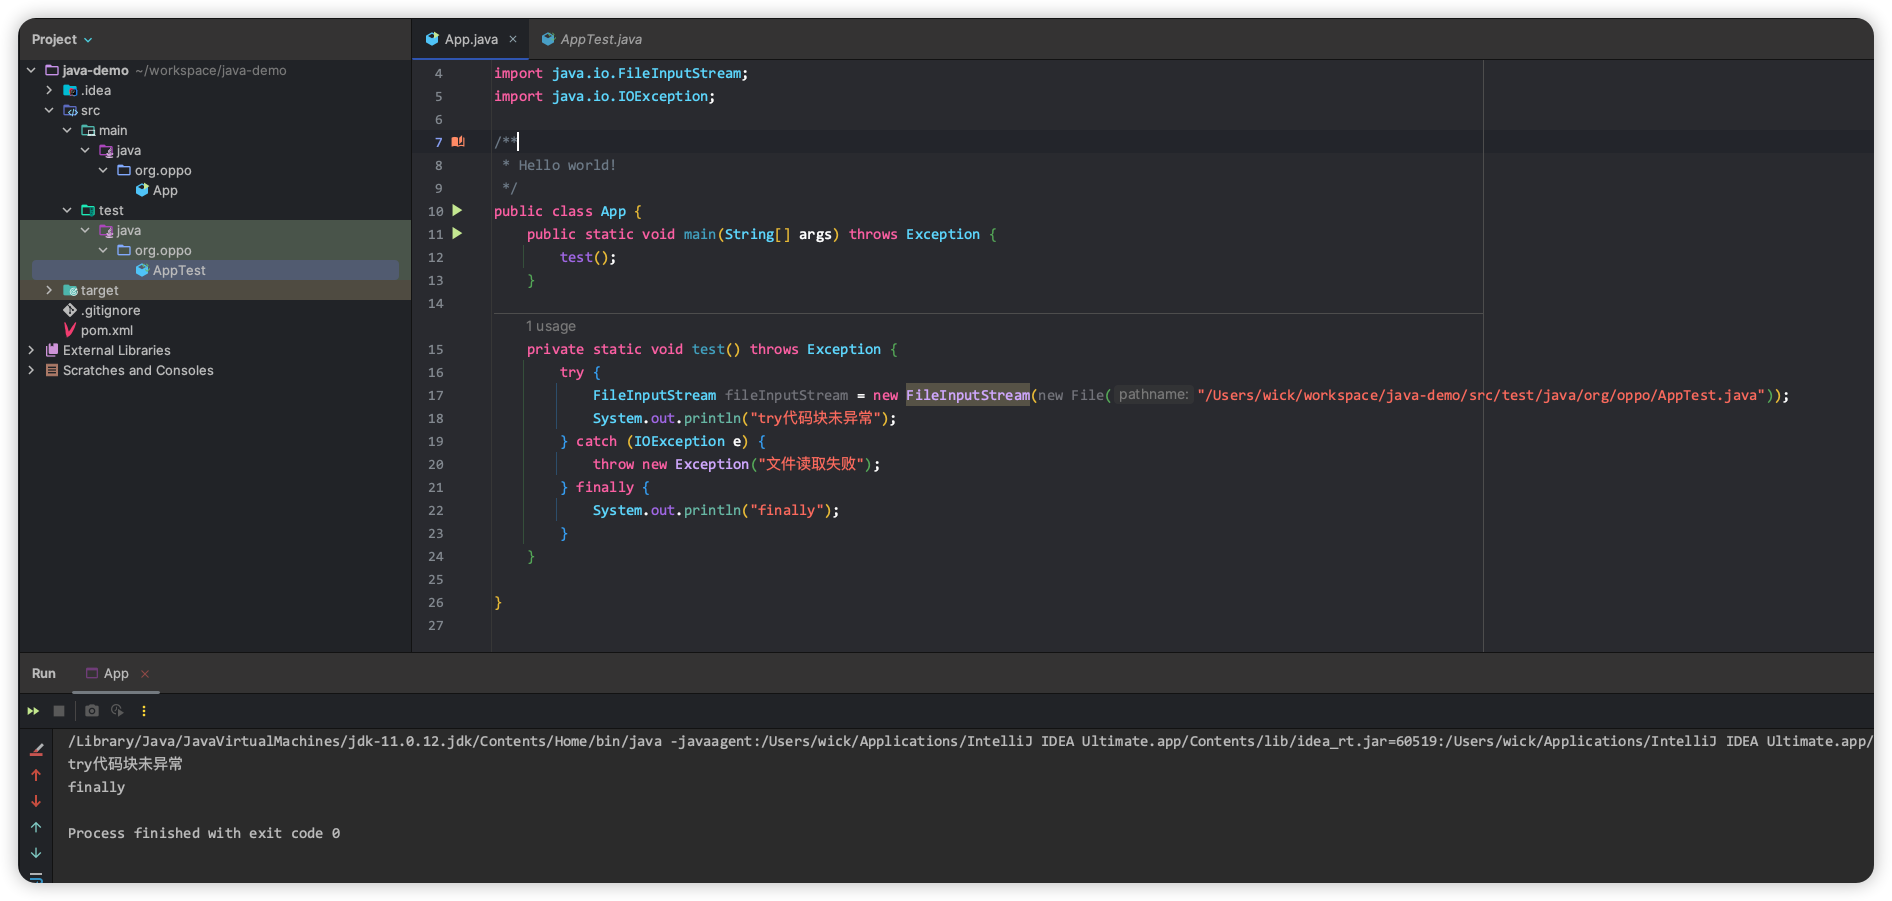Click the teal up arrow in console

click(x=36, y=827)
